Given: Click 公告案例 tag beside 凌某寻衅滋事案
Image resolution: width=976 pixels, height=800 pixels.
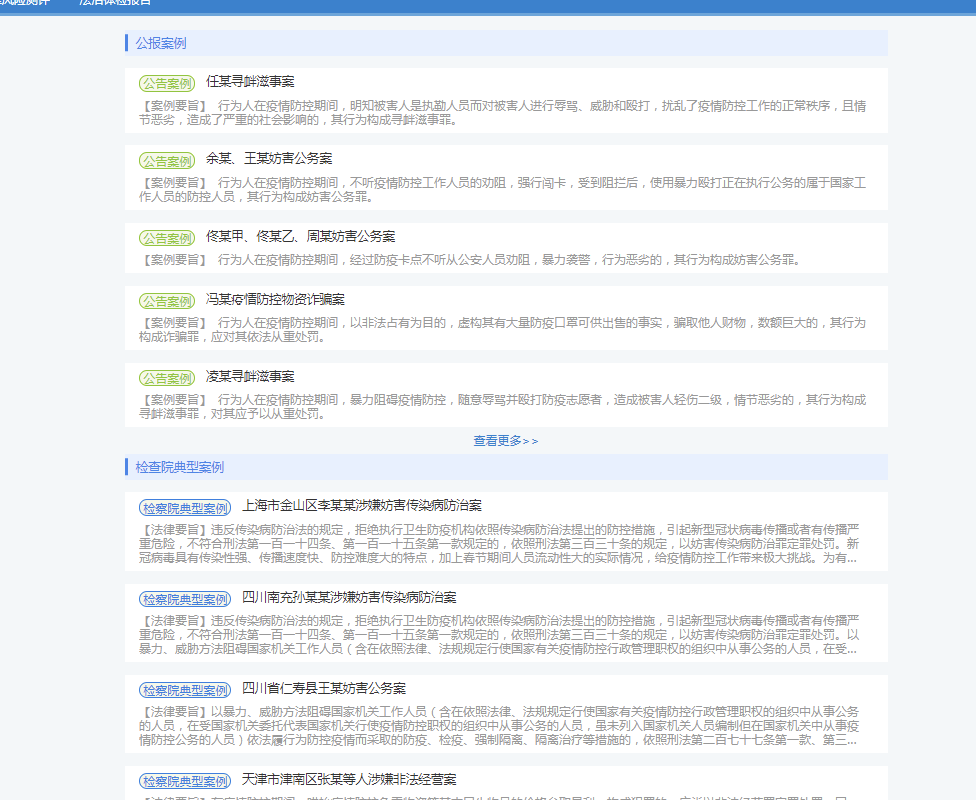Looking at the screenshot, I should coord(167,379).
